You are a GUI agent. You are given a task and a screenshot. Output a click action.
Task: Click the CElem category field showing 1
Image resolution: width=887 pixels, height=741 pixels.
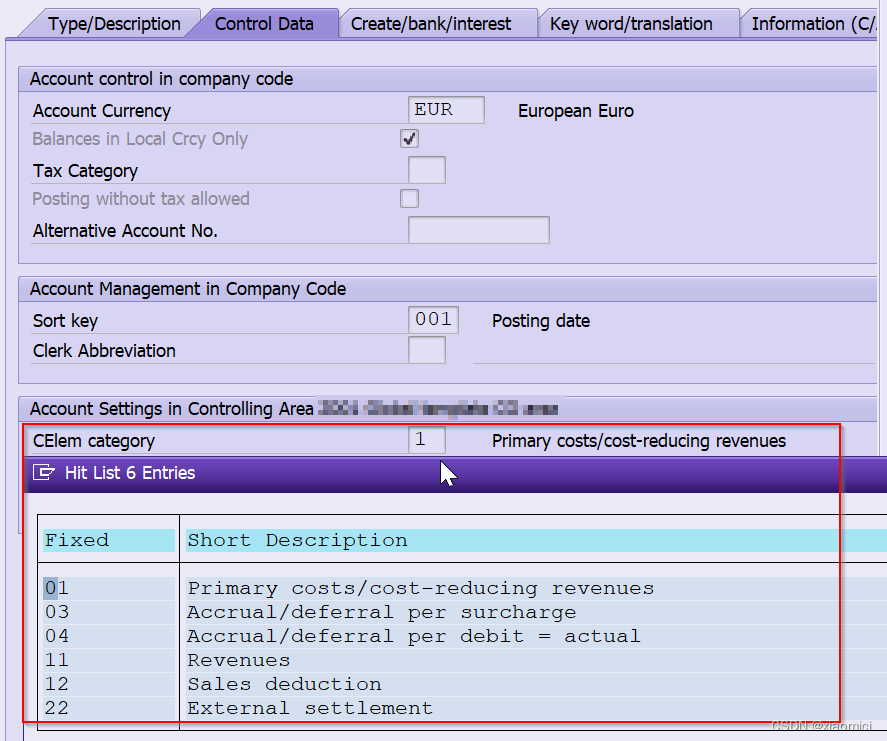(426, 440)
